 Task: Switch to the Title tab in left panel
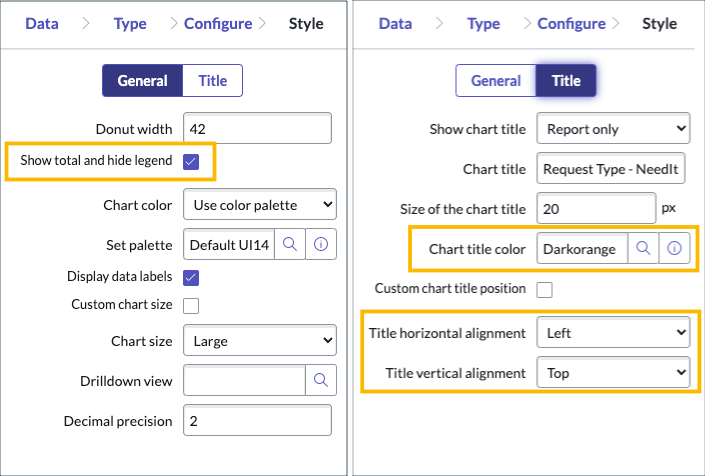[212, 81]
